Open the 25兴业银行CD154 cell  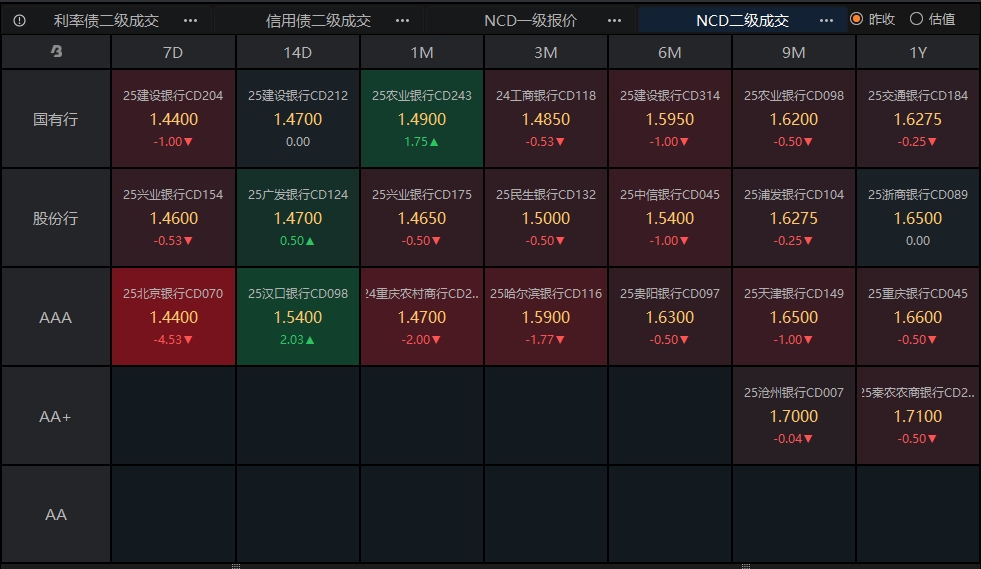(173, 218)
